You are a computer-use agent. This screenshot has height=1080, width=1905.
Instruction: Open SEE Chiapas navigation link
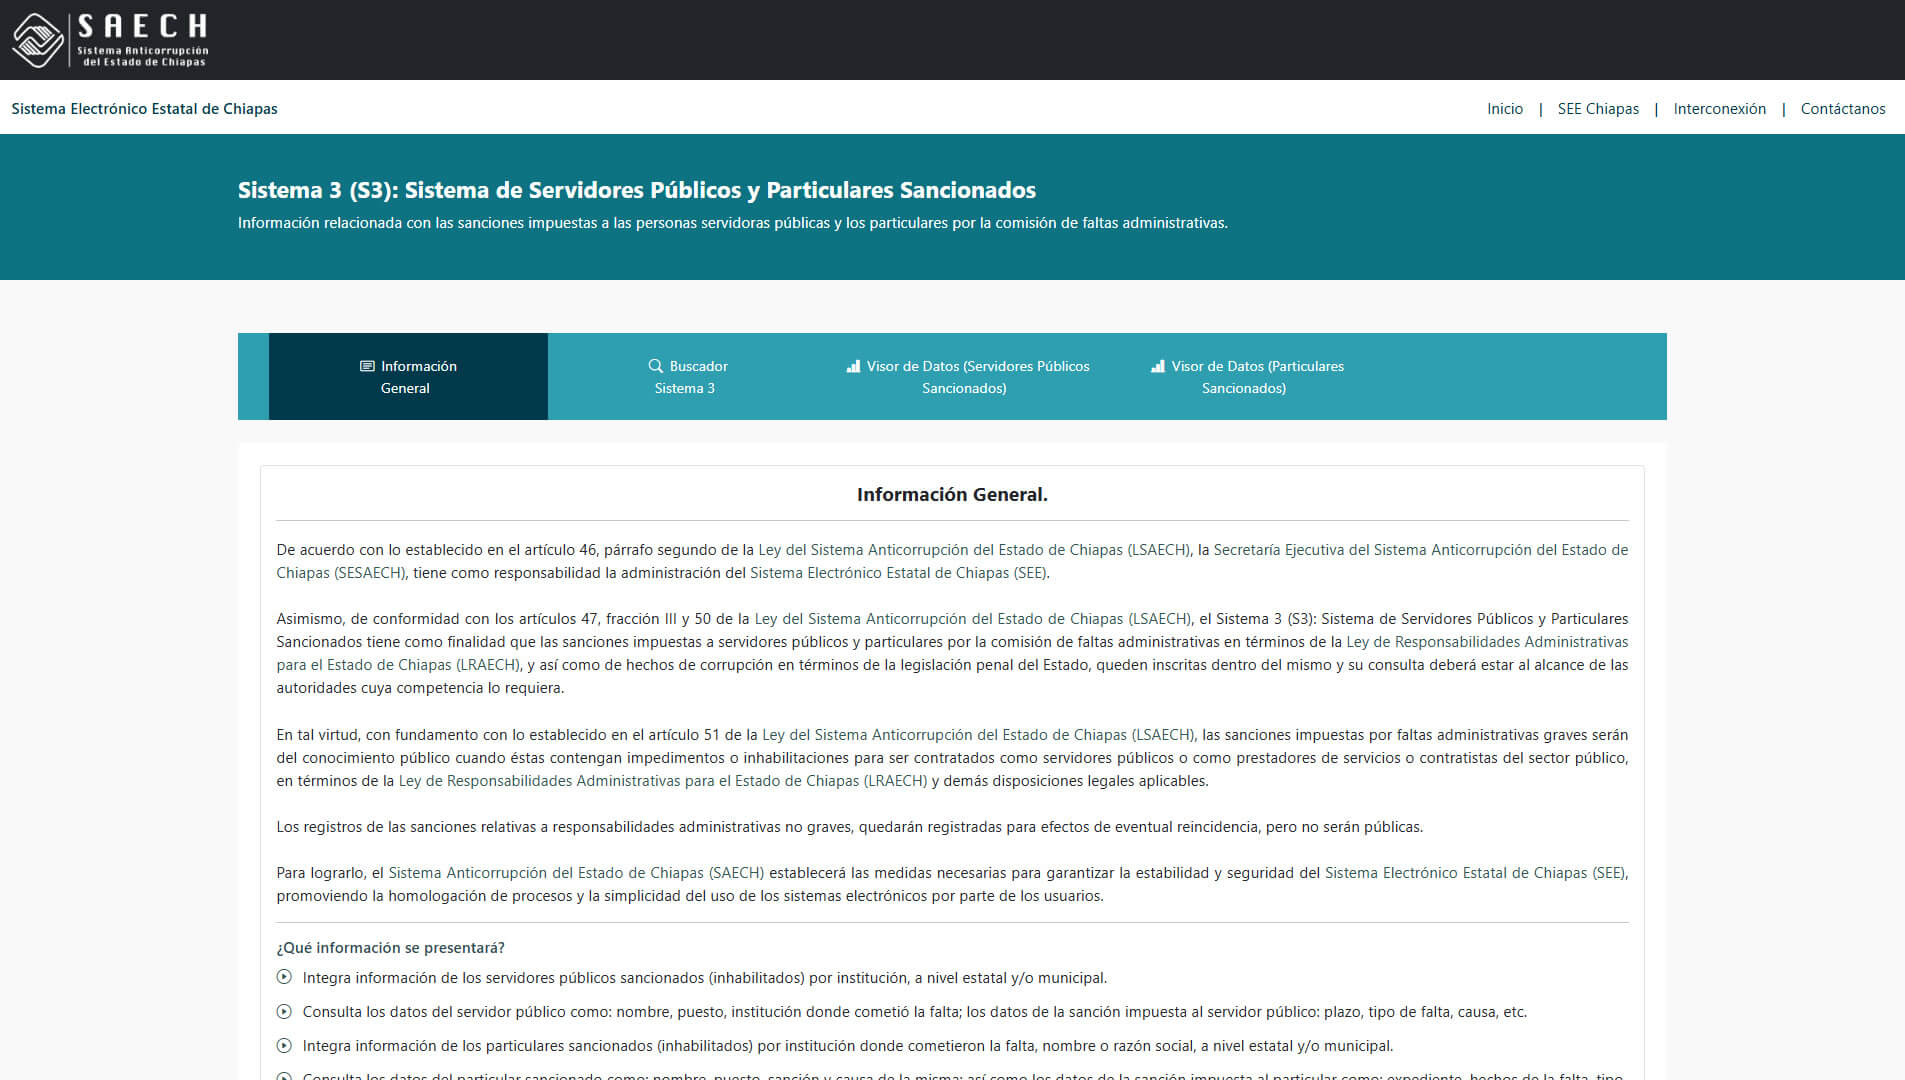[1598, 109]
